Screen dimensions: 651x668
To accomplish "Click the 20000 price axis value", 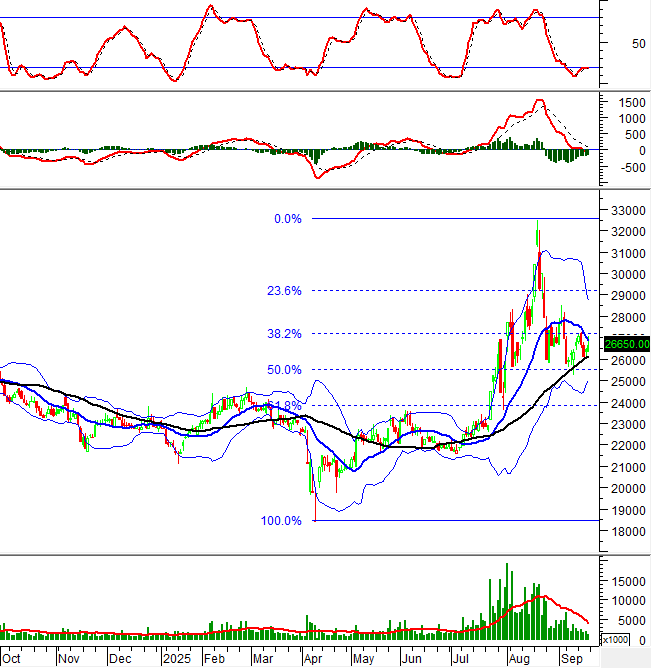I will point(628,489).
